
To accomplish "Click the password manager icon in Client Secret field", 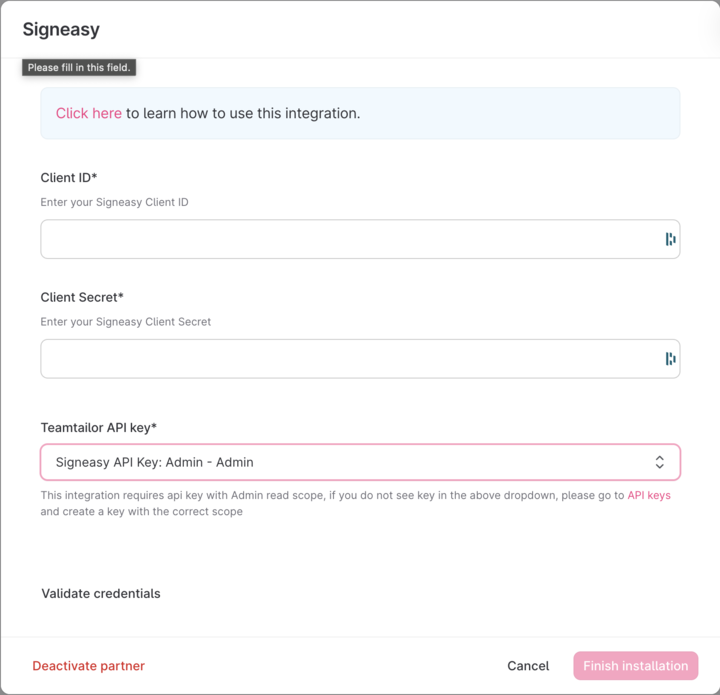I will tap(670, 359).
